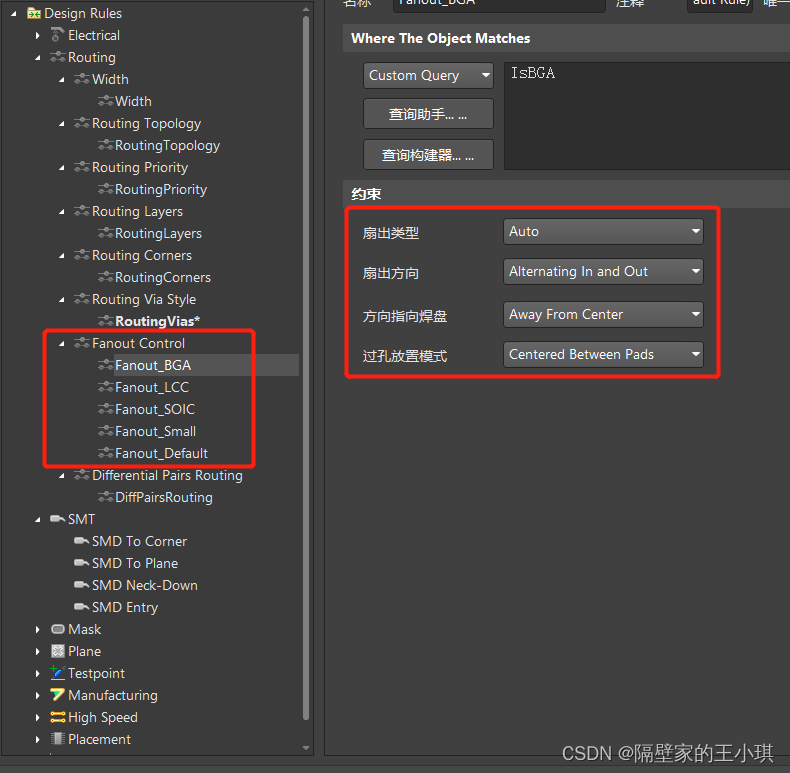Select the Fanout_LCC rule
Screen dimensions: 790x773
click(151, 387)
